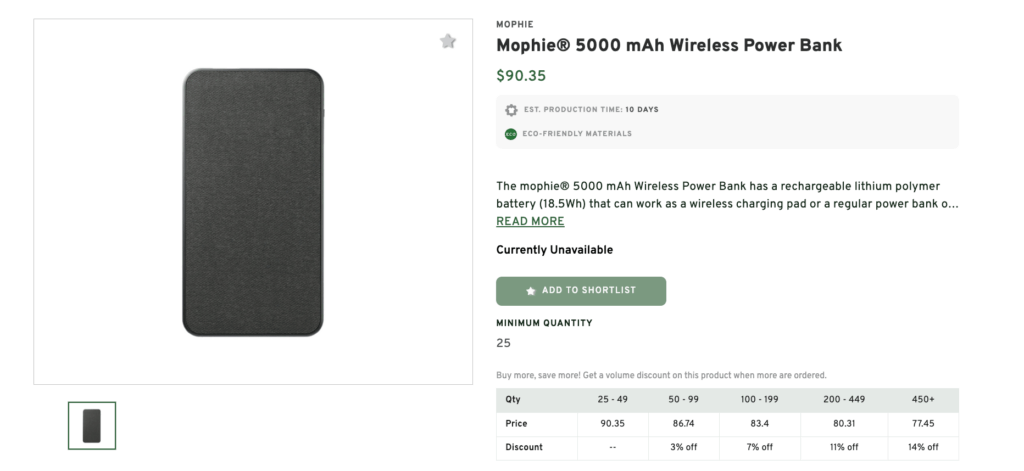The height and width of the screenshot is (471, 1024).
Task: Click the product title heading
Action: point(669,45)
